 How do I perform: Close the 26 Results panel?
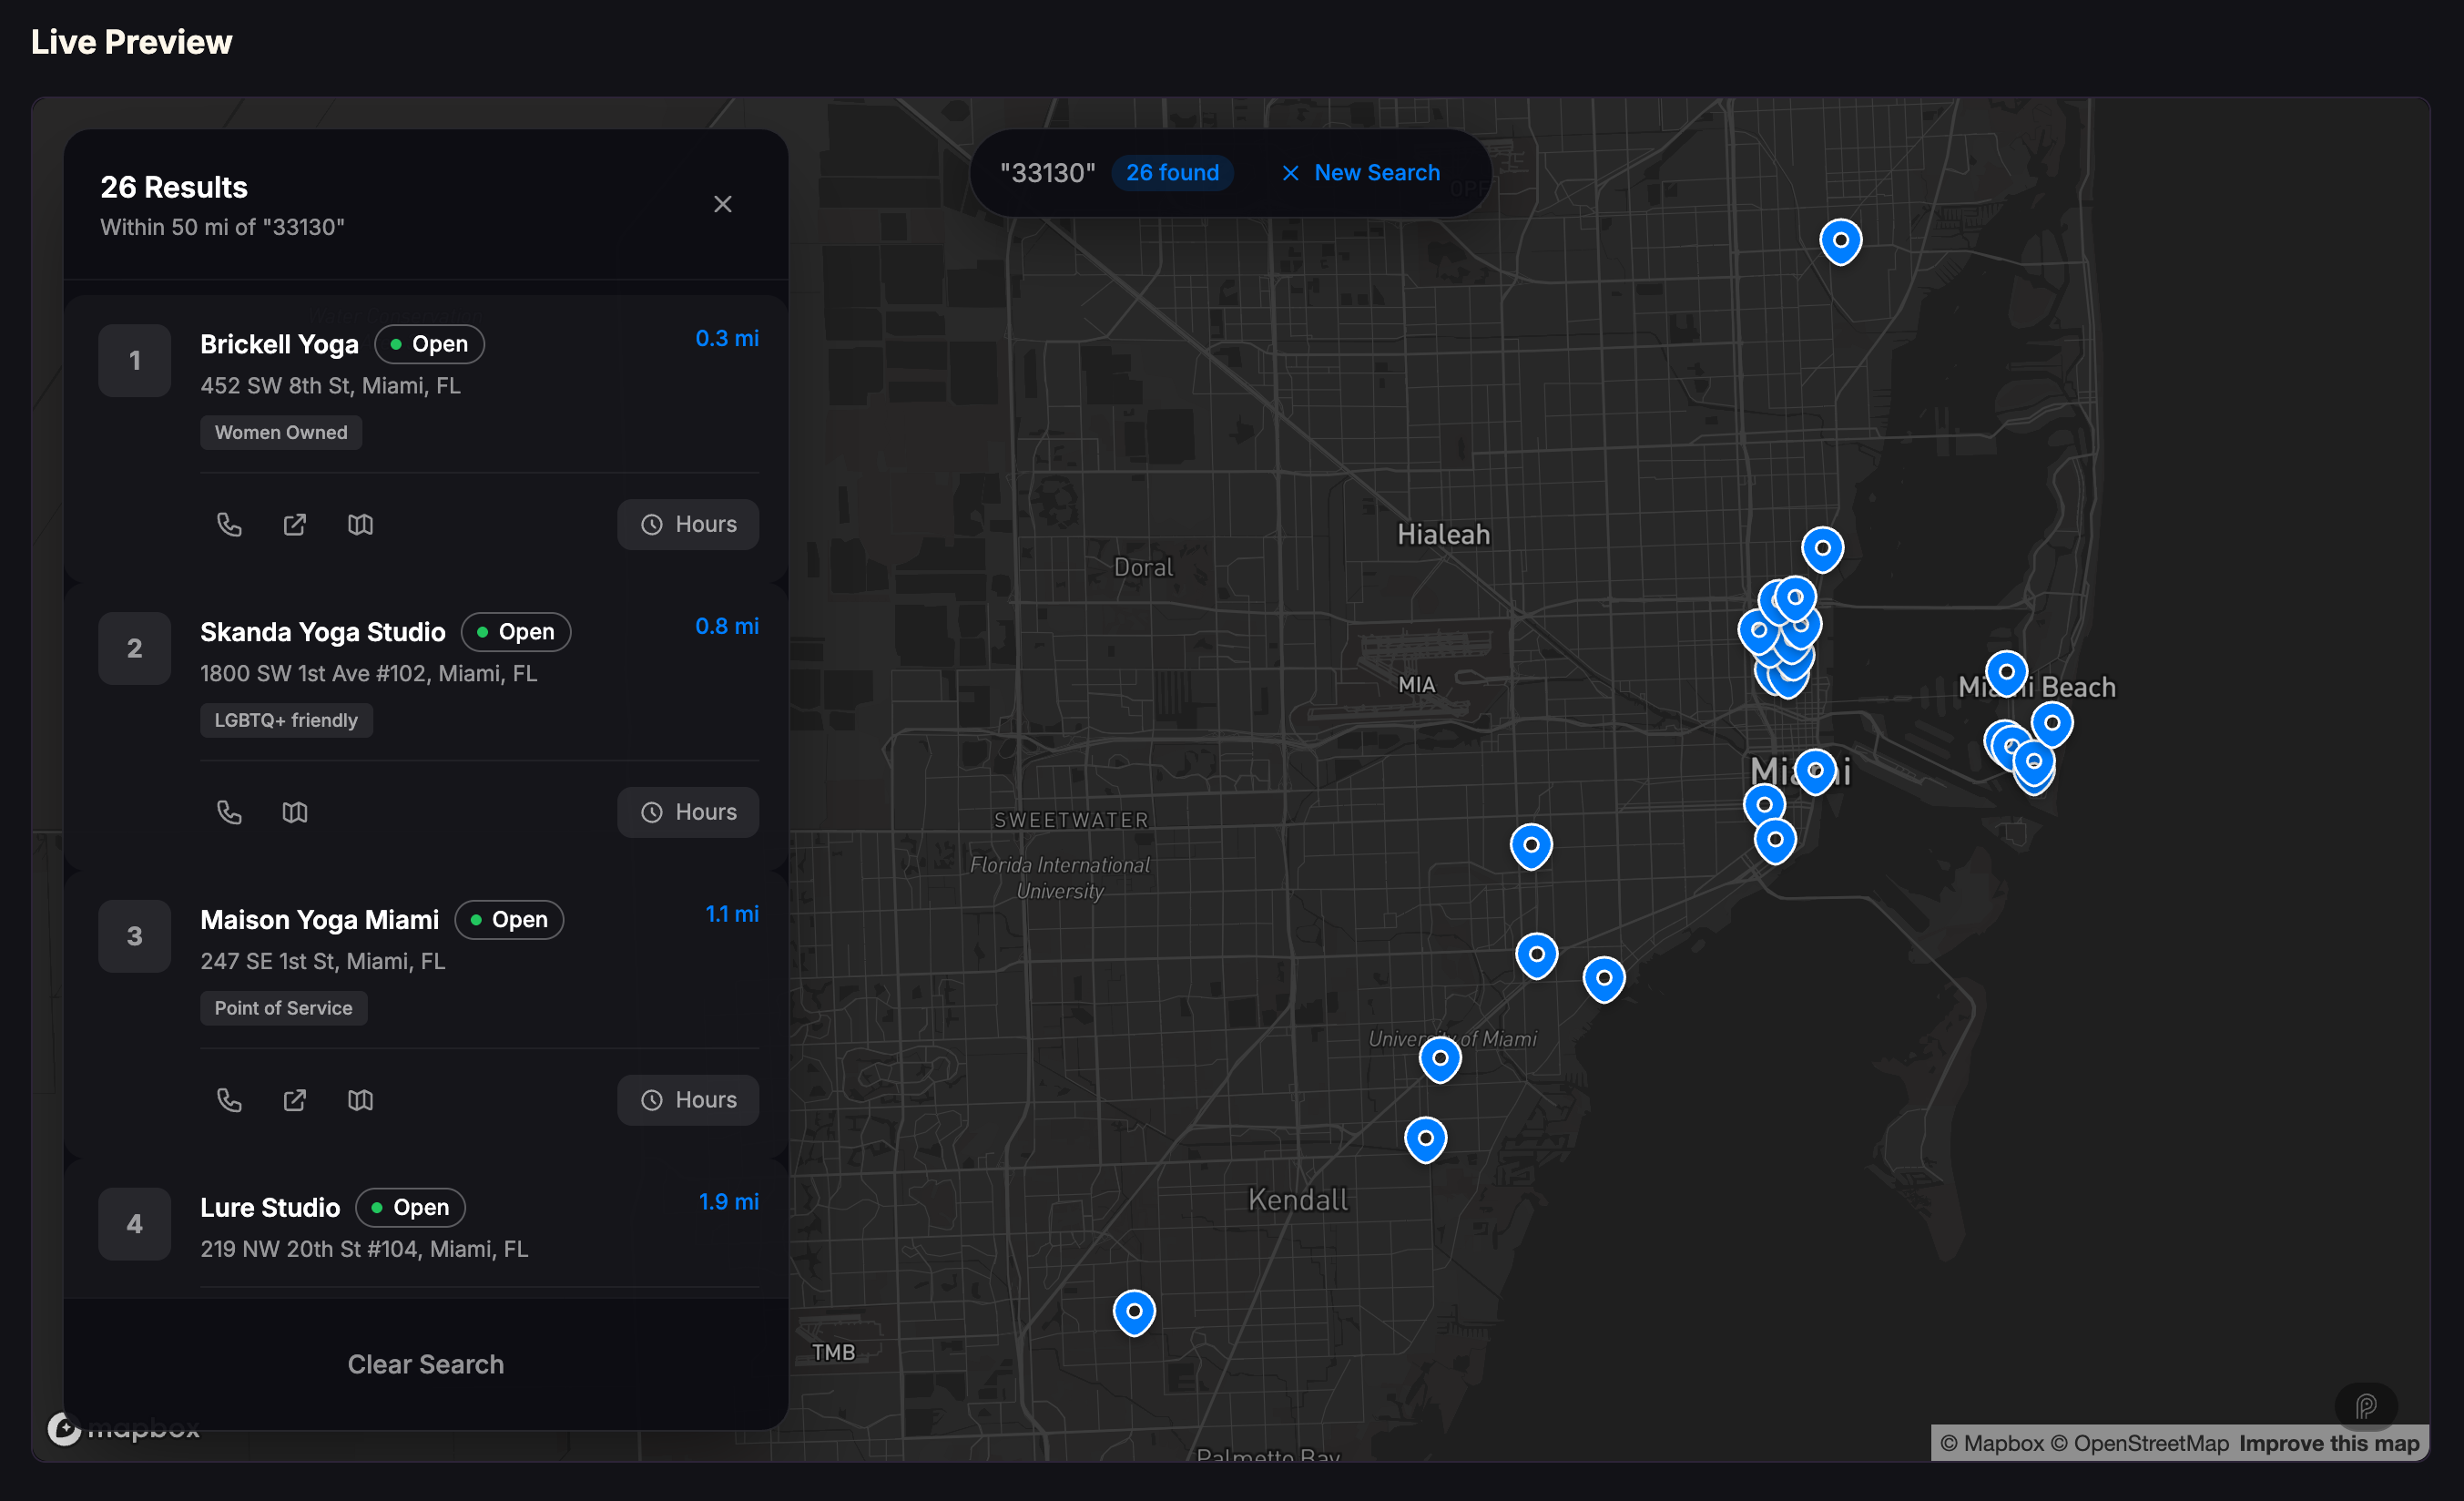(722, 204)
